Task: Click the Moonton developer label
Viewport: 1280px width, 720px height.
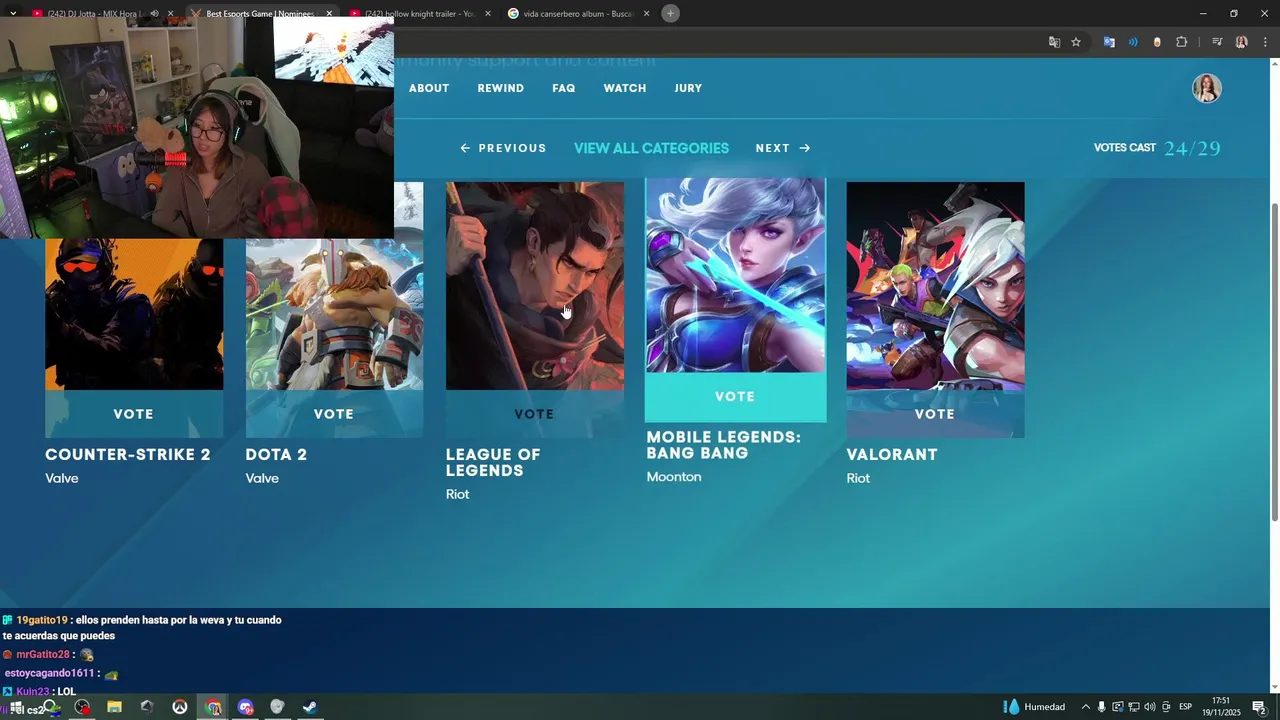Action: pos(674,477)
